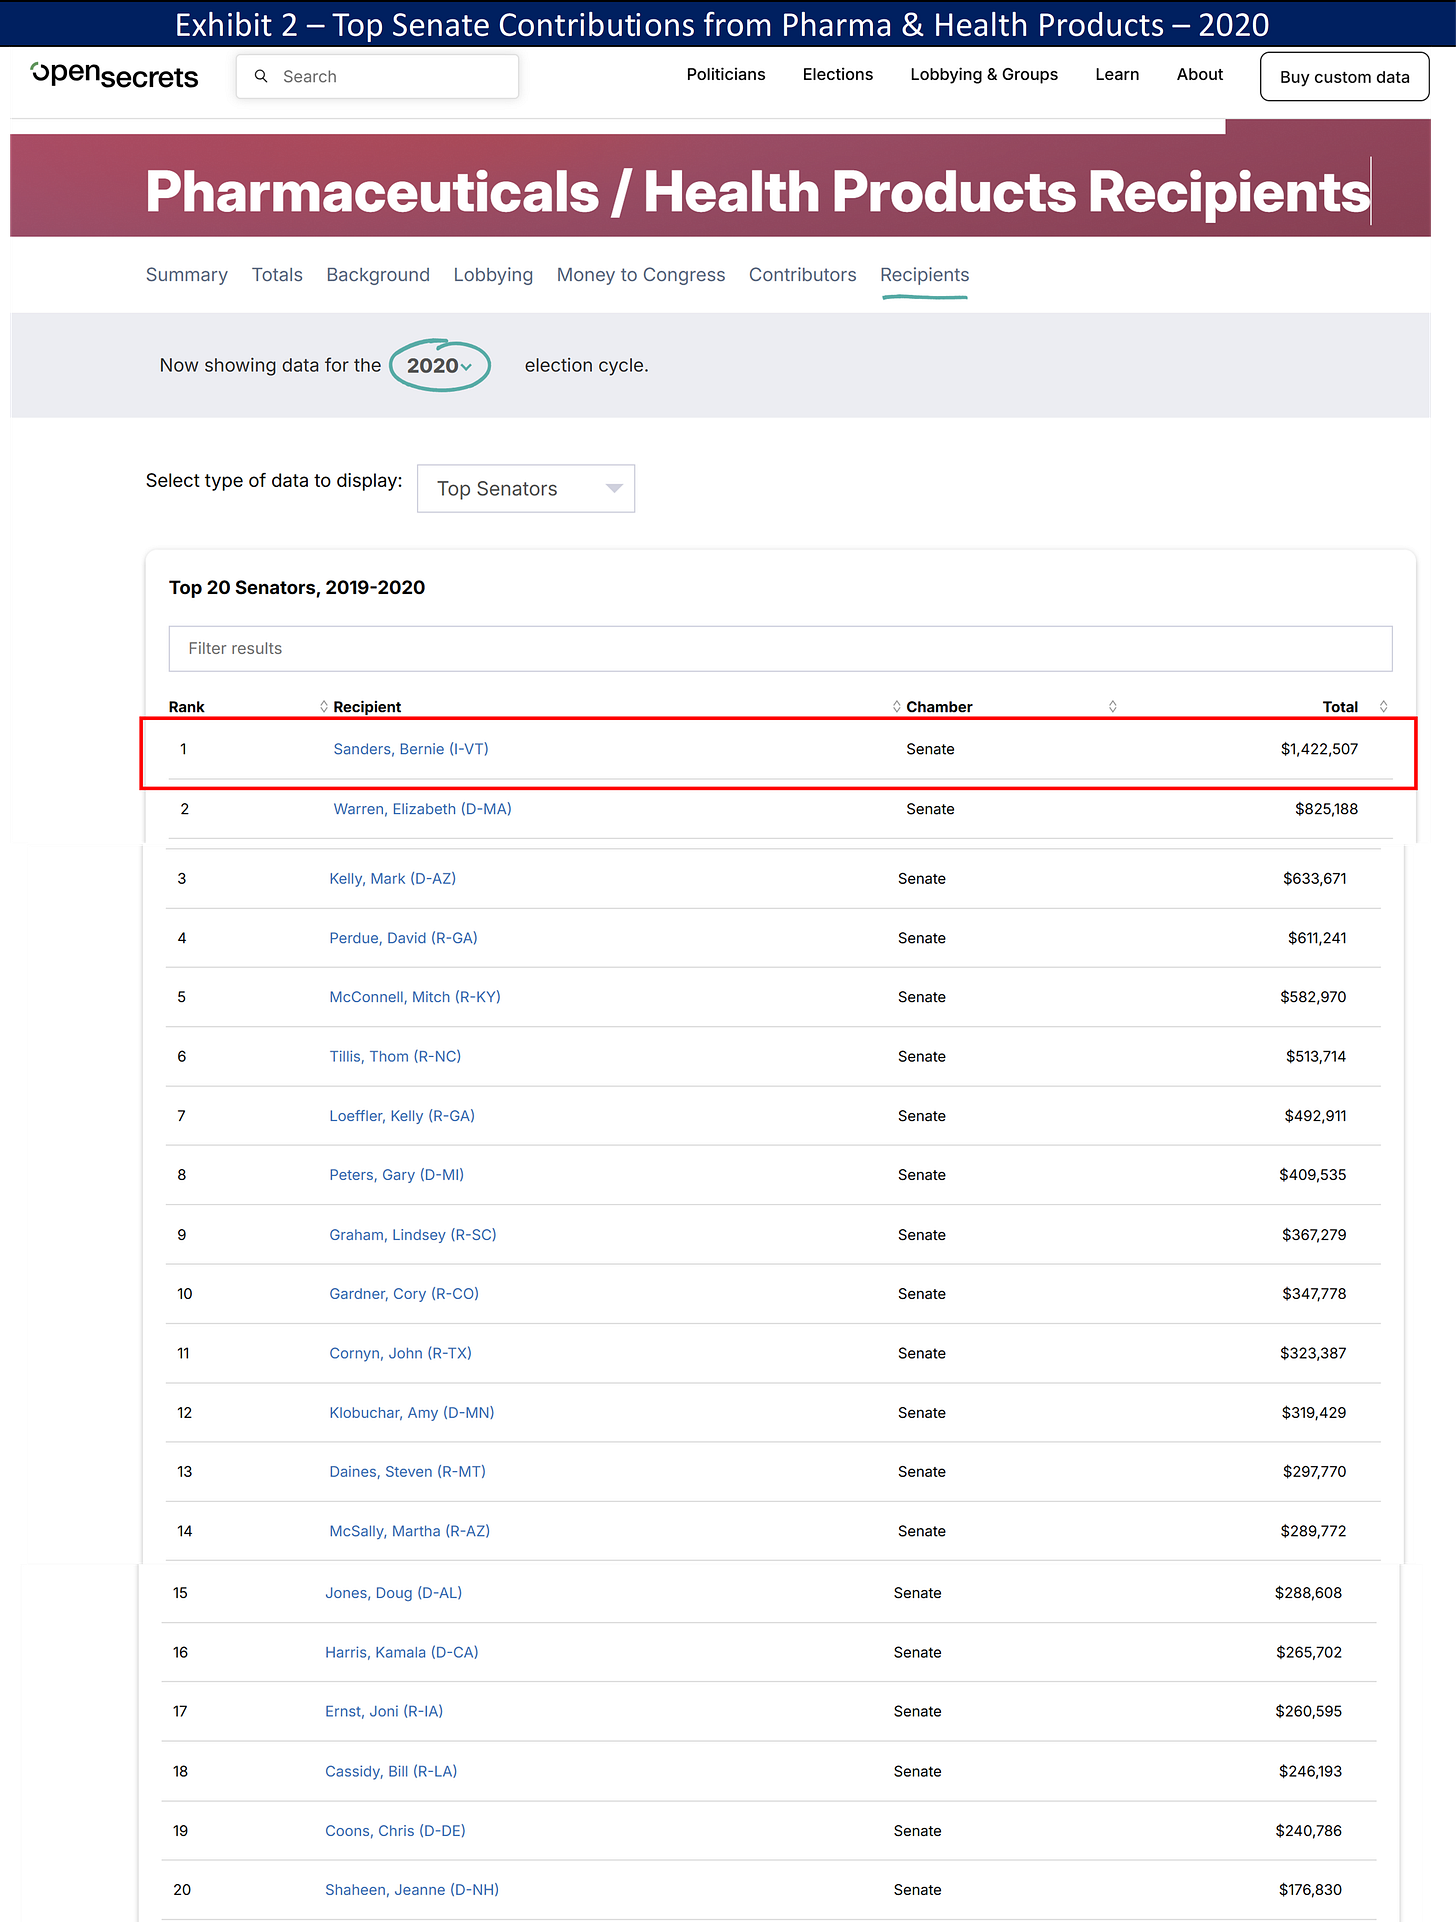Click the $582,970 total value
Viewport: 1456px width, 1922px height.
click(x=1313, y=997)
